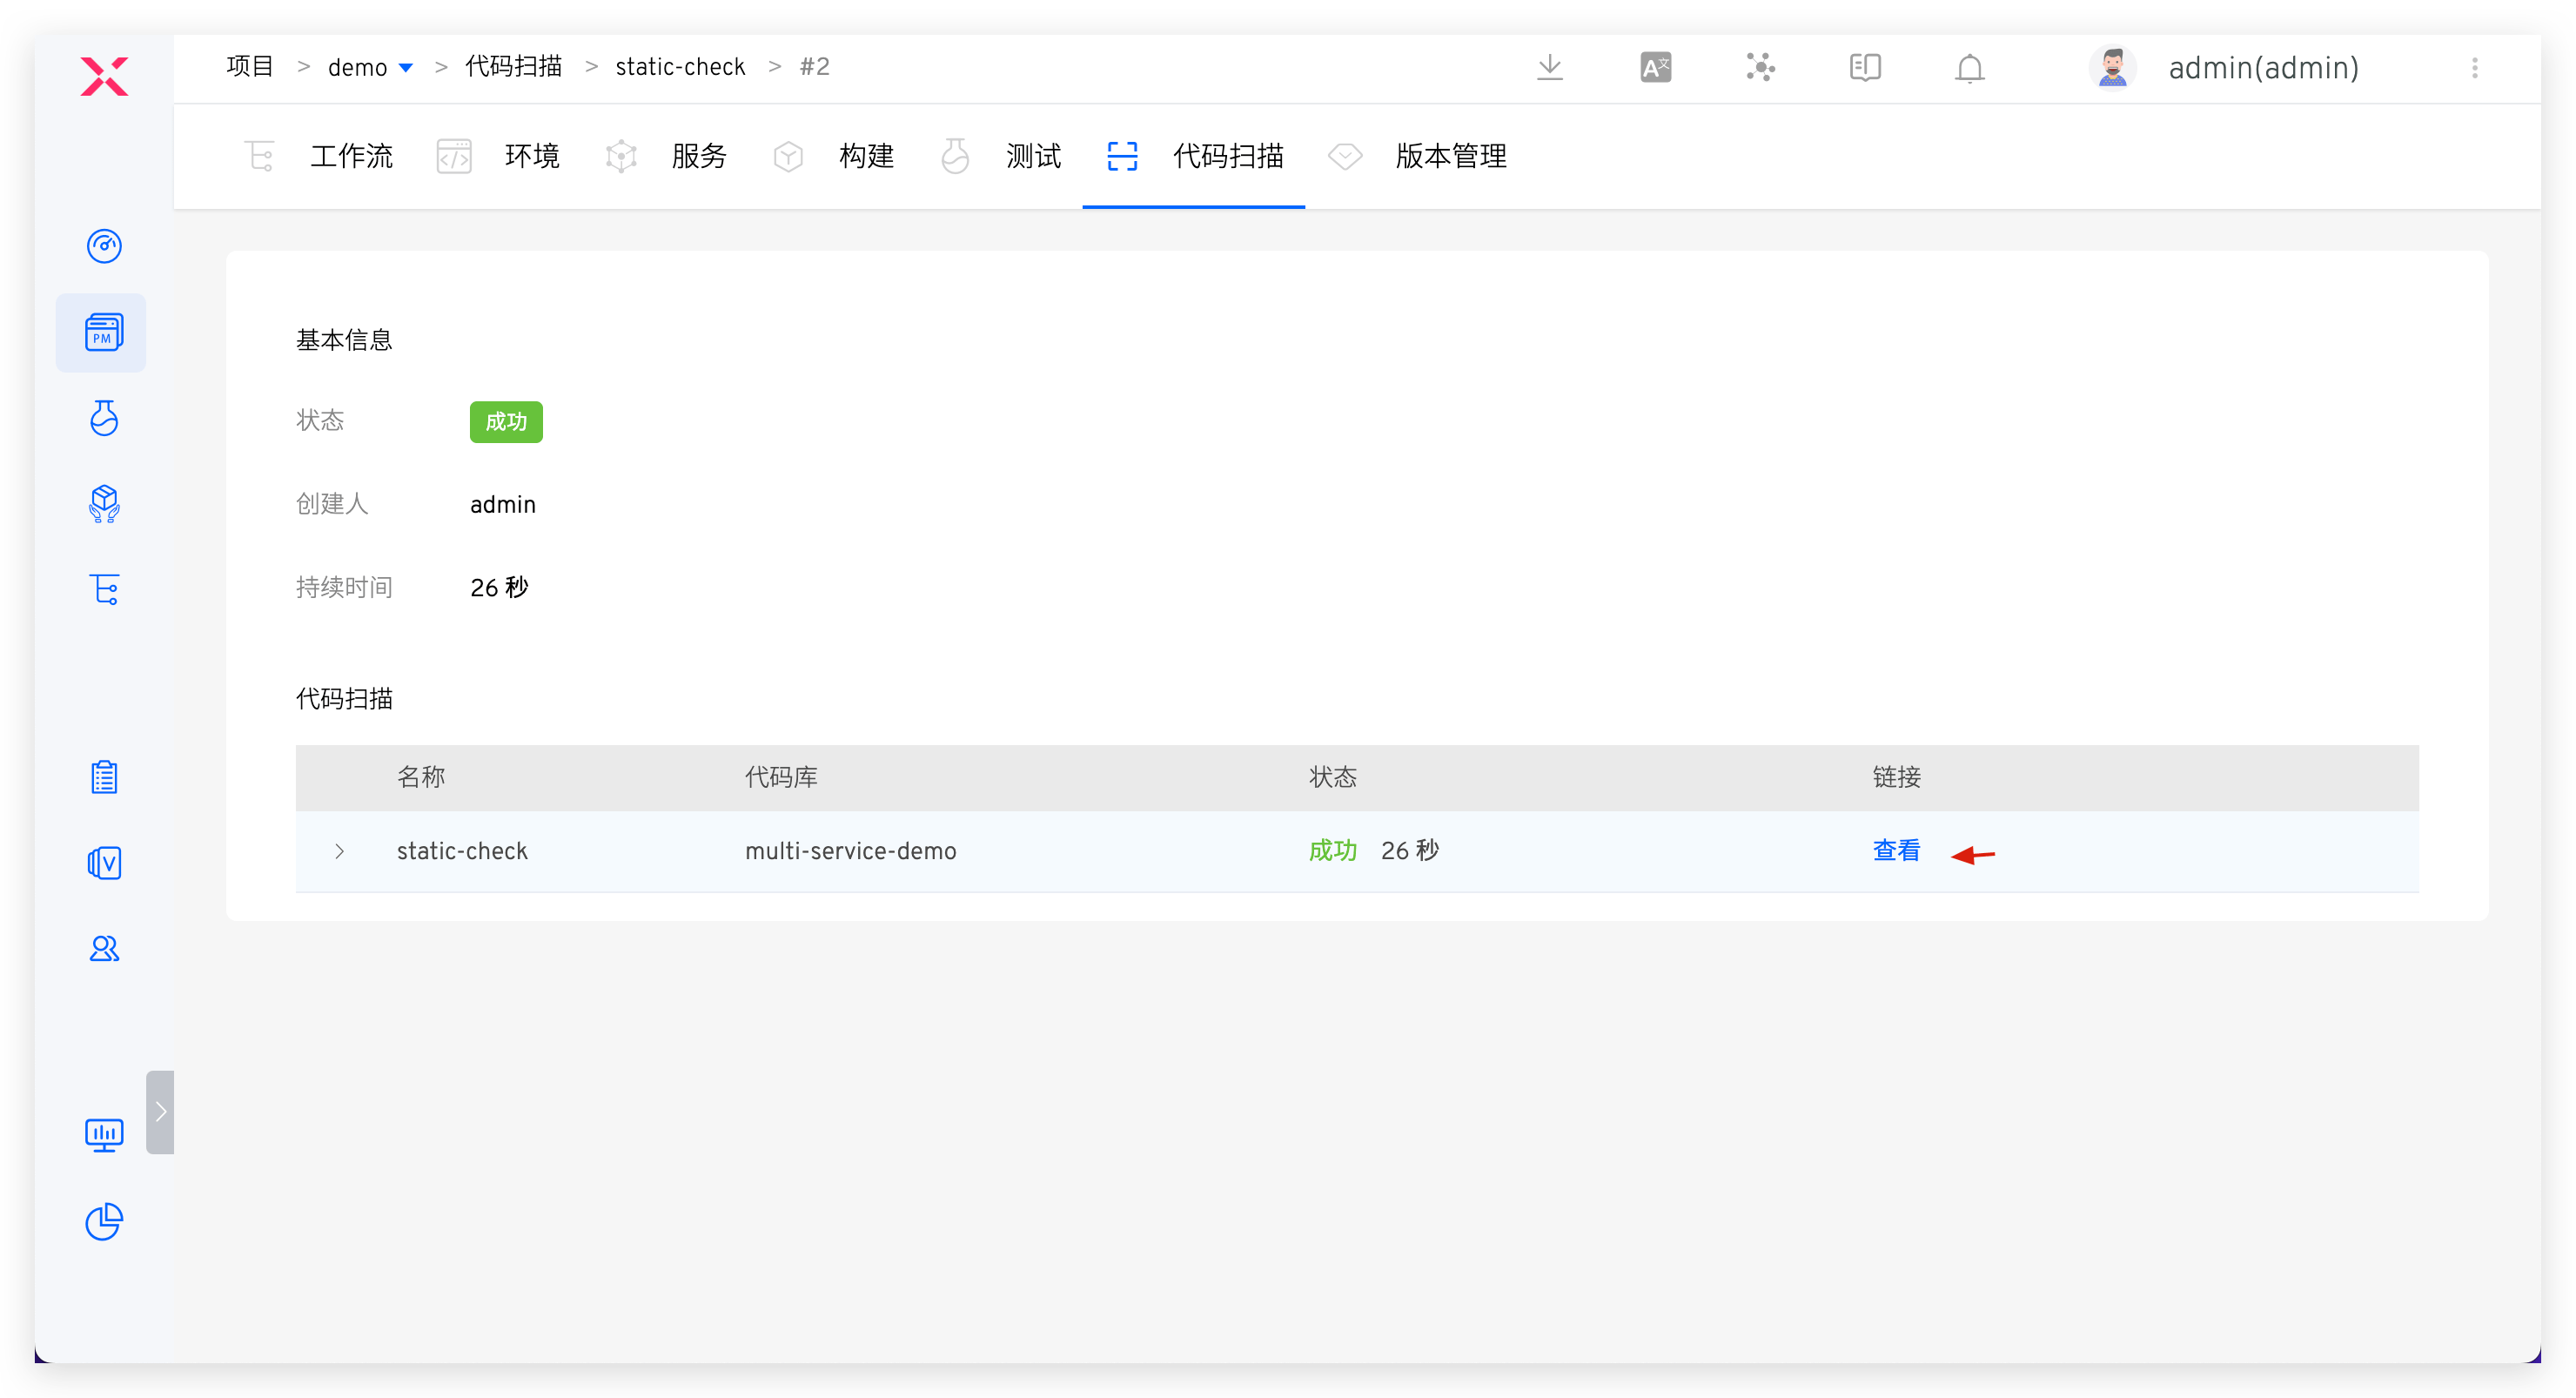Open the 环境 tab
This screenshot has height=1398, width=2576.
[531, 157]
